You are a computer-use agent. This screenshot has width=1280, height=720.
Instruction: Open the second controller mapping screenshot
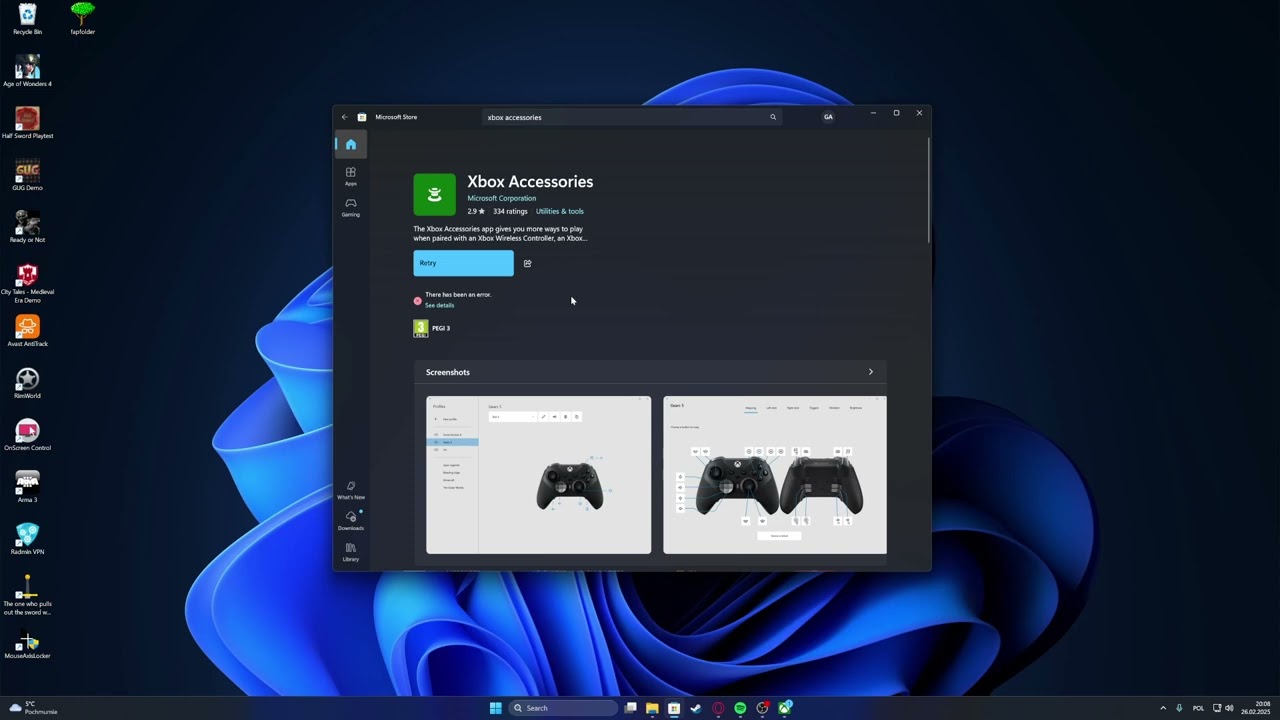click(x=775, y=475)
